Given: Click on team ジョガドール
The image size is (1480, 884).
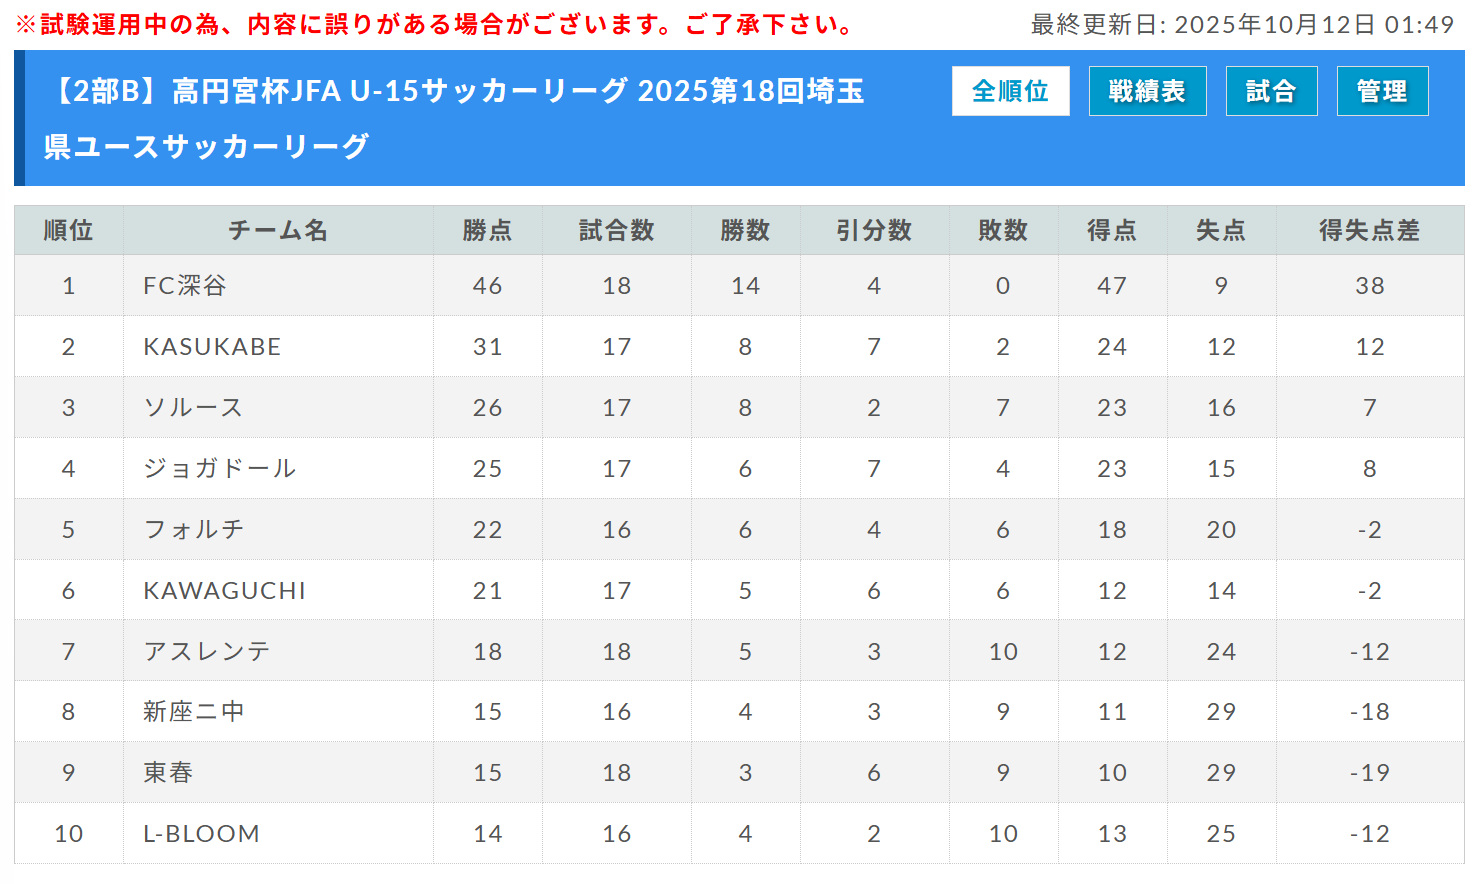Looking at the screenshot, I should 220,469.
